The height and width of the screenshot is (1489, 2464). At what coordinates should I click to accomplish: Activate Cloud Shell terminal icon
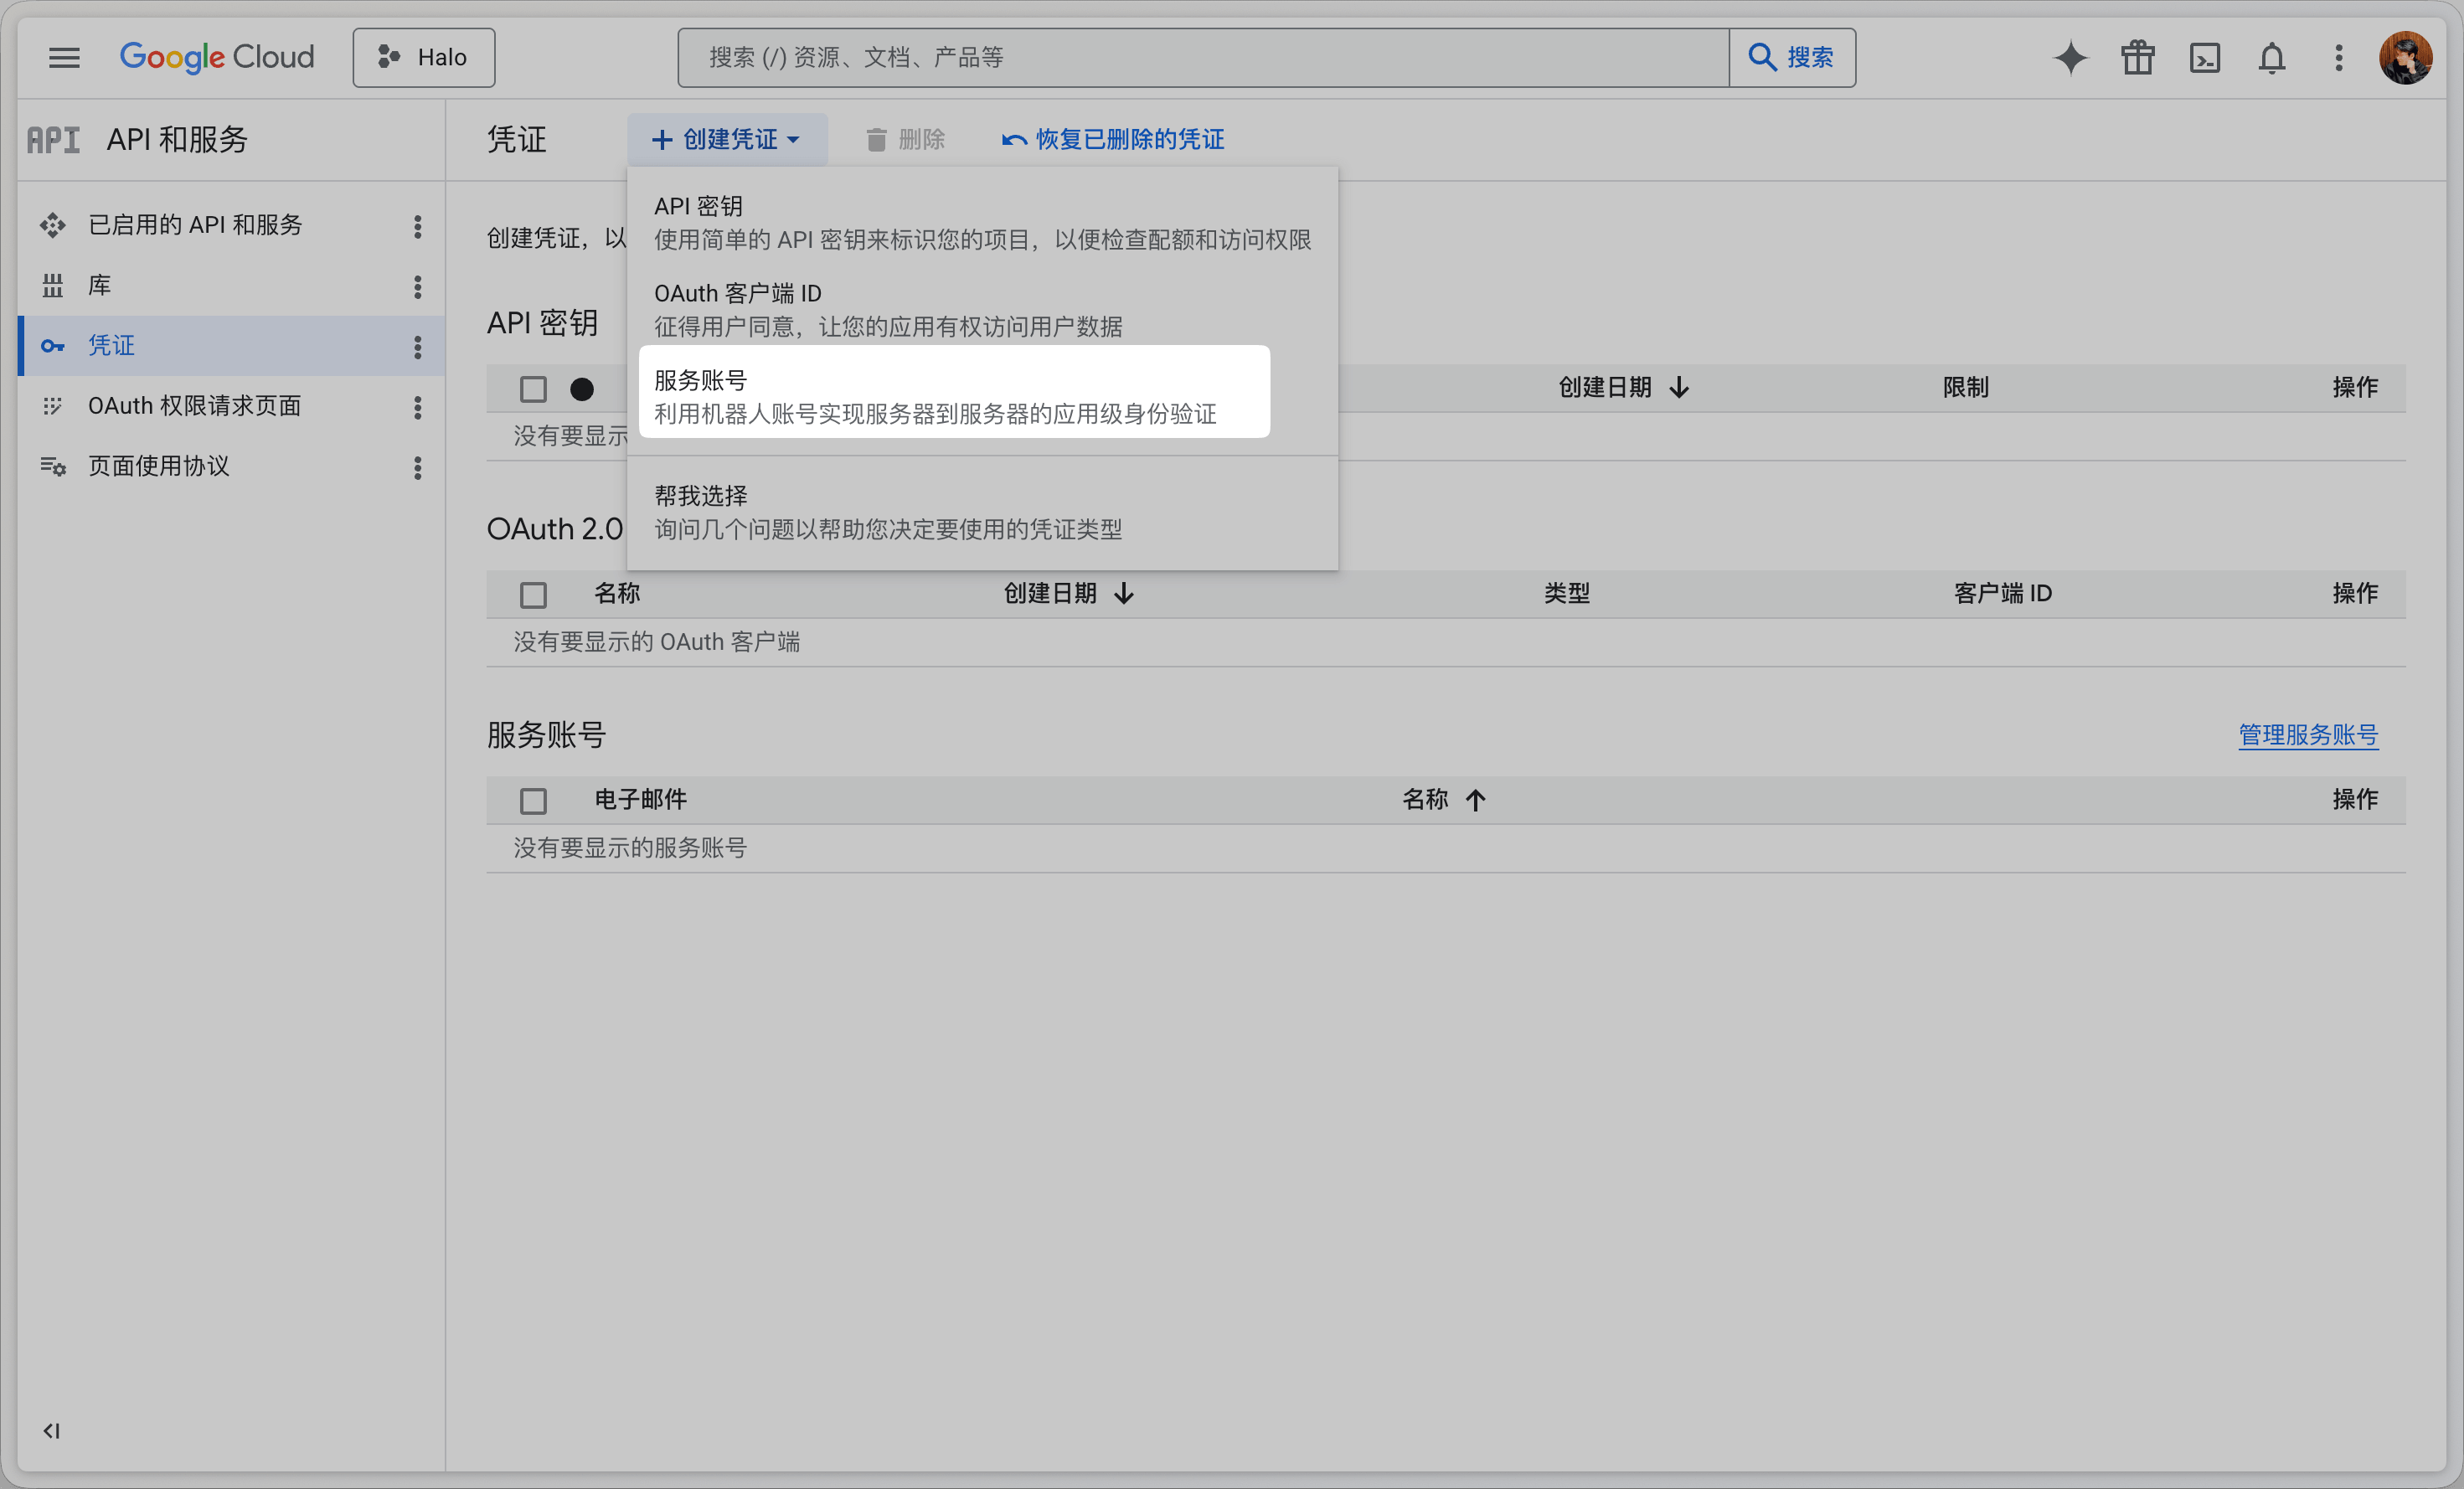click(2204, 57)
